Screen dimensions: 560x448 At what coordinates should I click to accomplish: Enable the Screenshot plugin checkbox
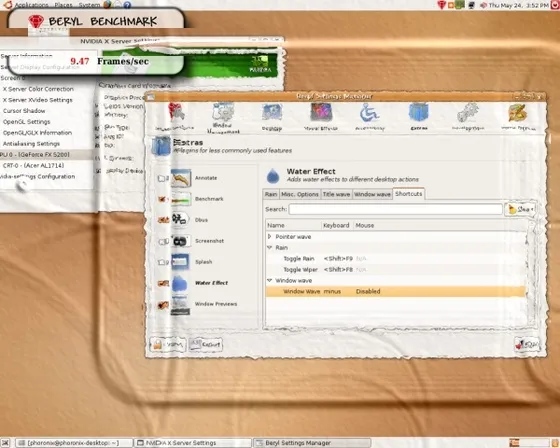coord(163,242)
